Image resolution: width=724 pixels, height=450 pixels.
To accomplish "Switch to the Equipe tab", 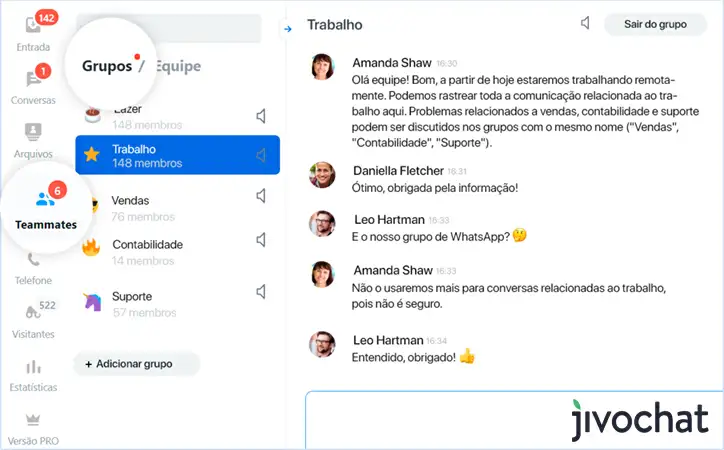I will [x=178, y=66].
